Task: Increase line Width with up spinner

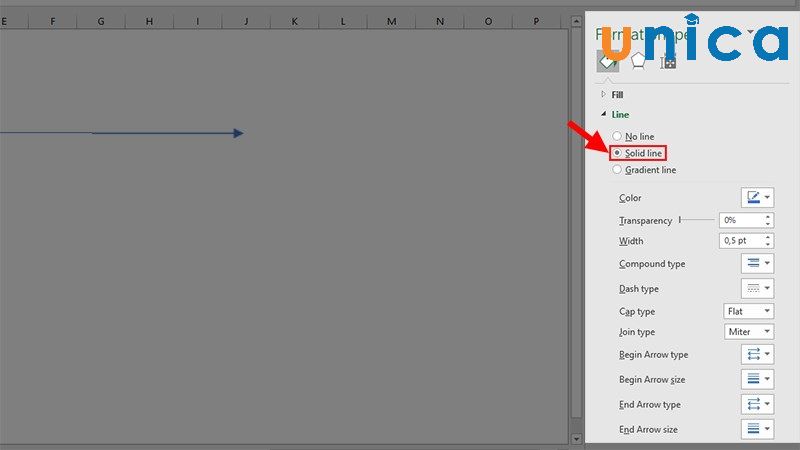Action: pos(768,237)
